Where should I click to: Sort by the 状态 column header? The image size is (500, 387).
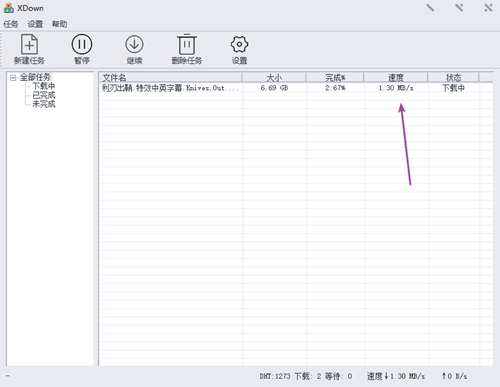click(x=453, y=77)
